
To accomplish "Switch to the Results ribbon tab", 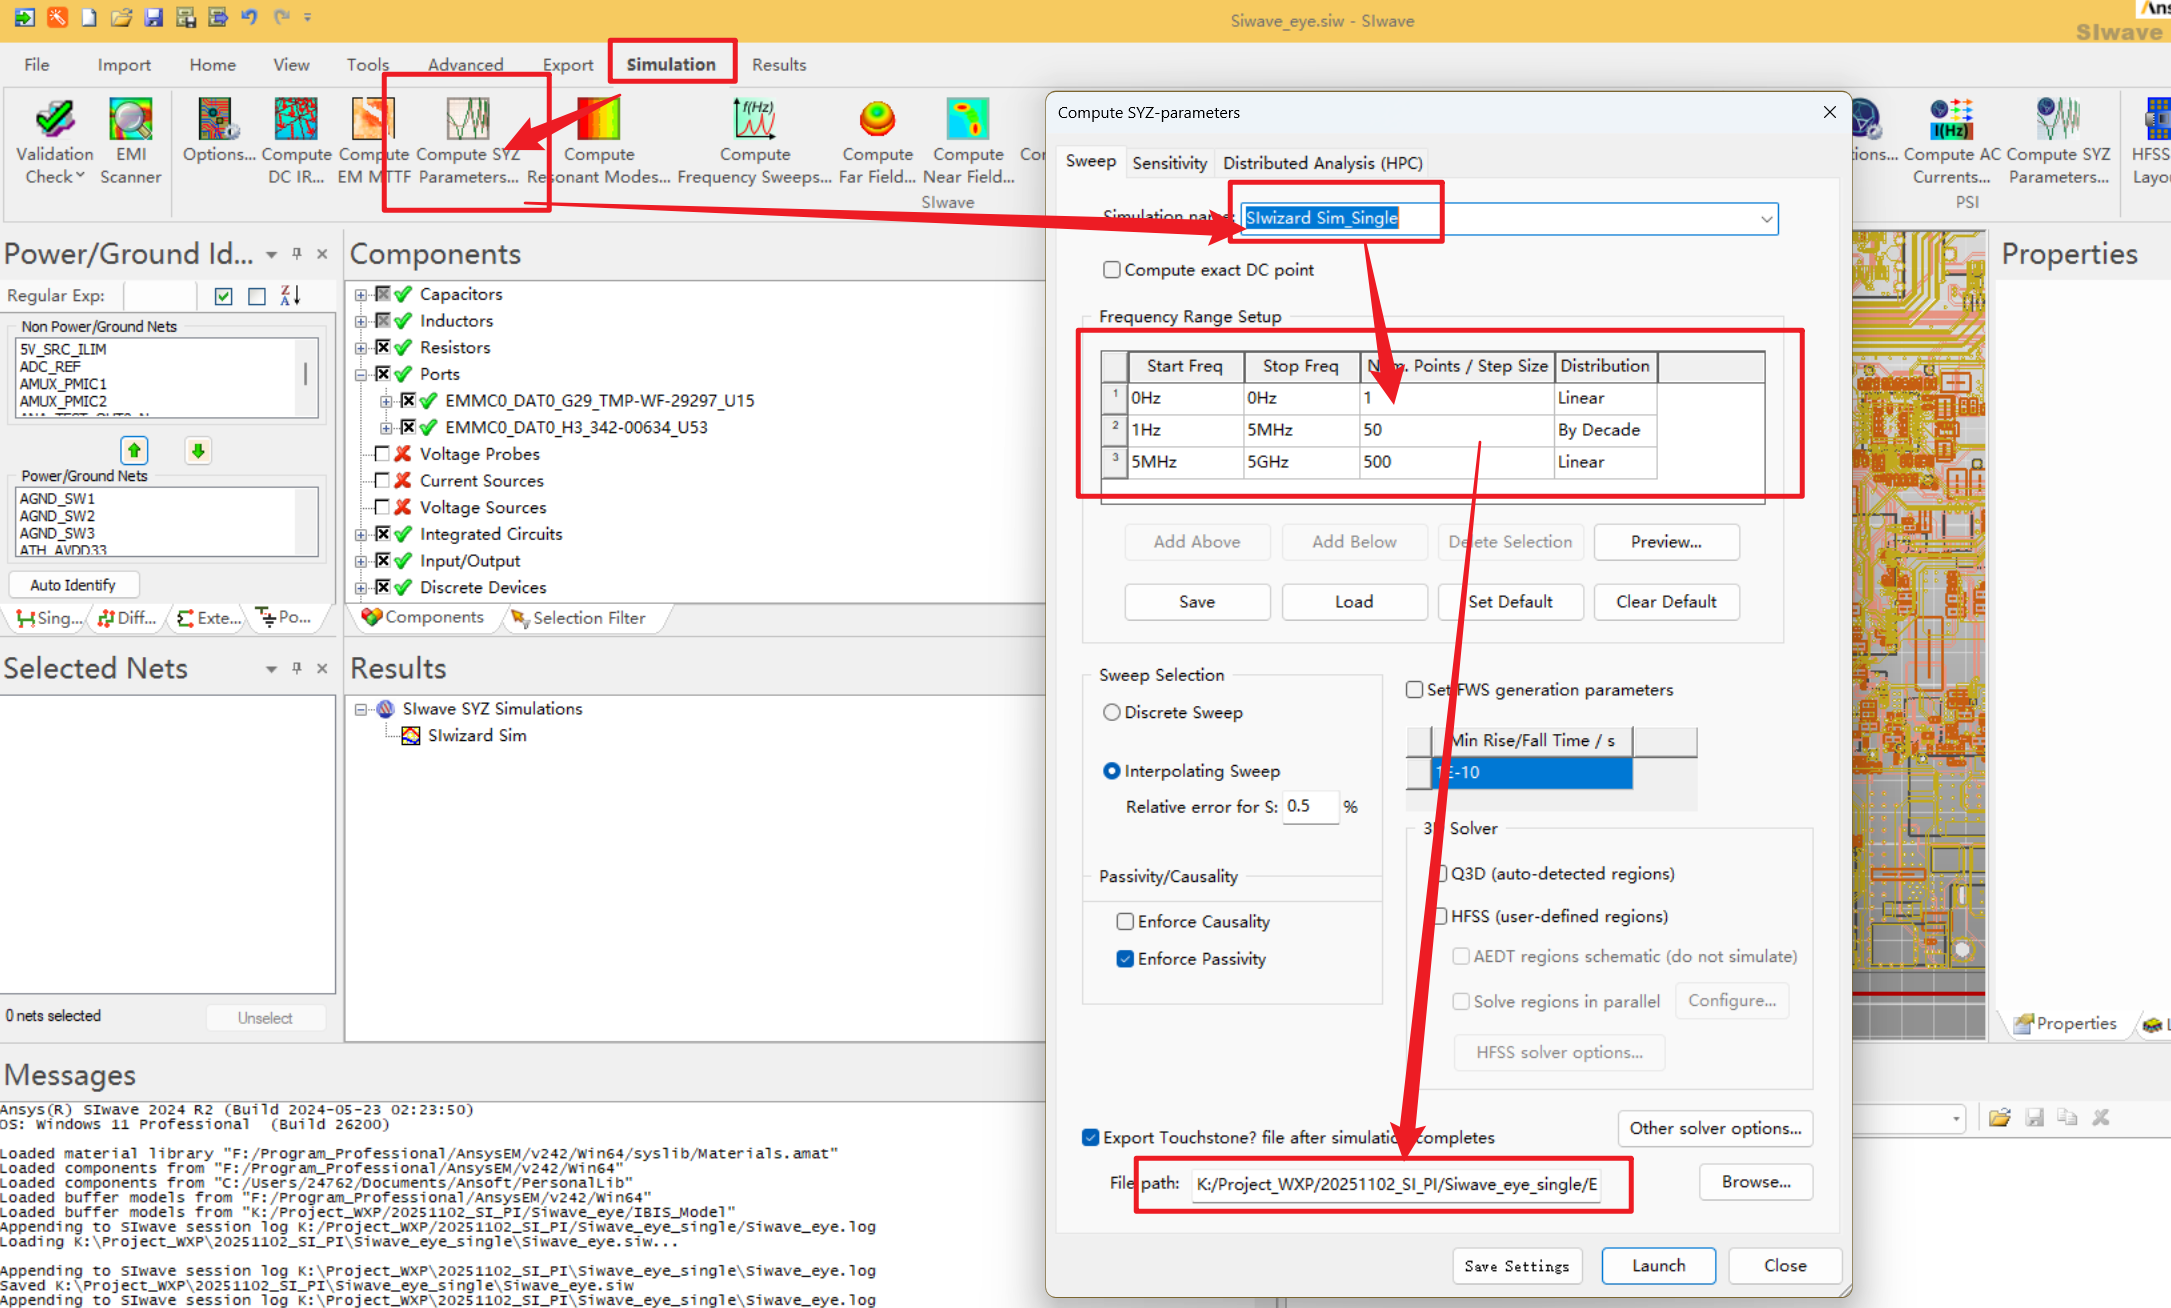I will coord(779,65).
